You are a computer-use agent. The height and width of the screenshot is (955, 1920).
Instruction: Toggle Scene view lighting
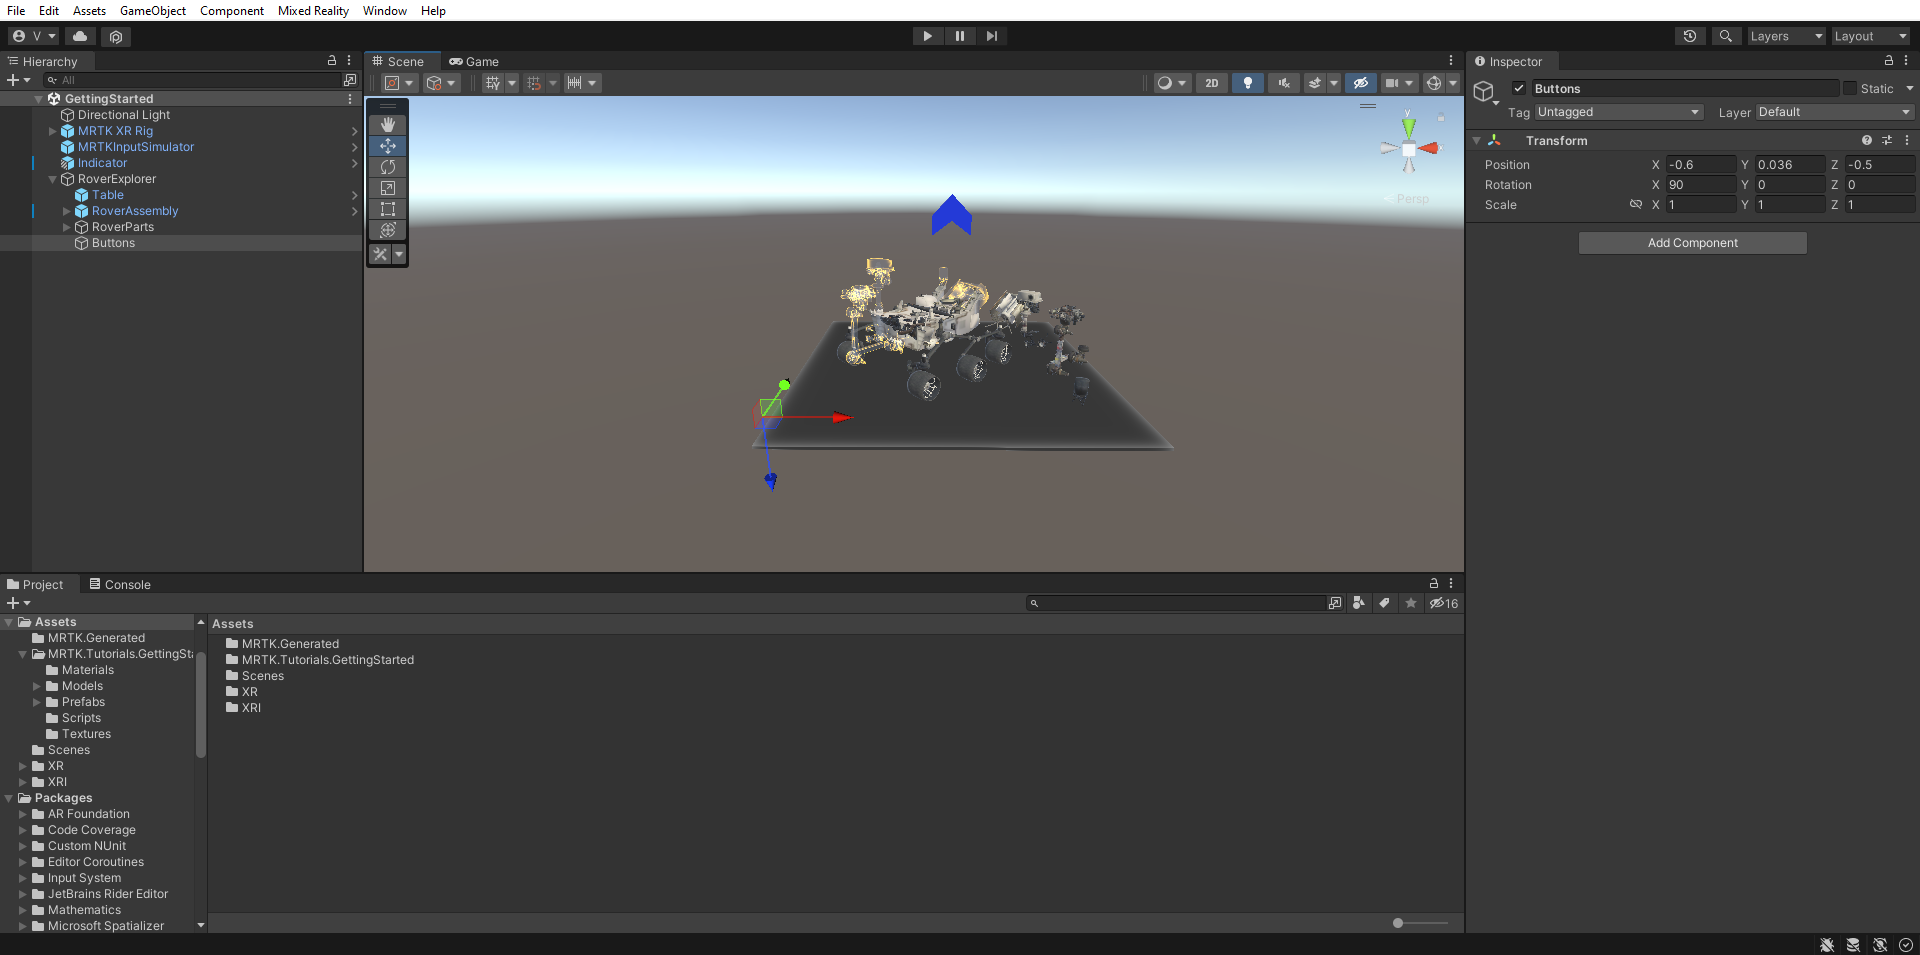[1247, 83]
